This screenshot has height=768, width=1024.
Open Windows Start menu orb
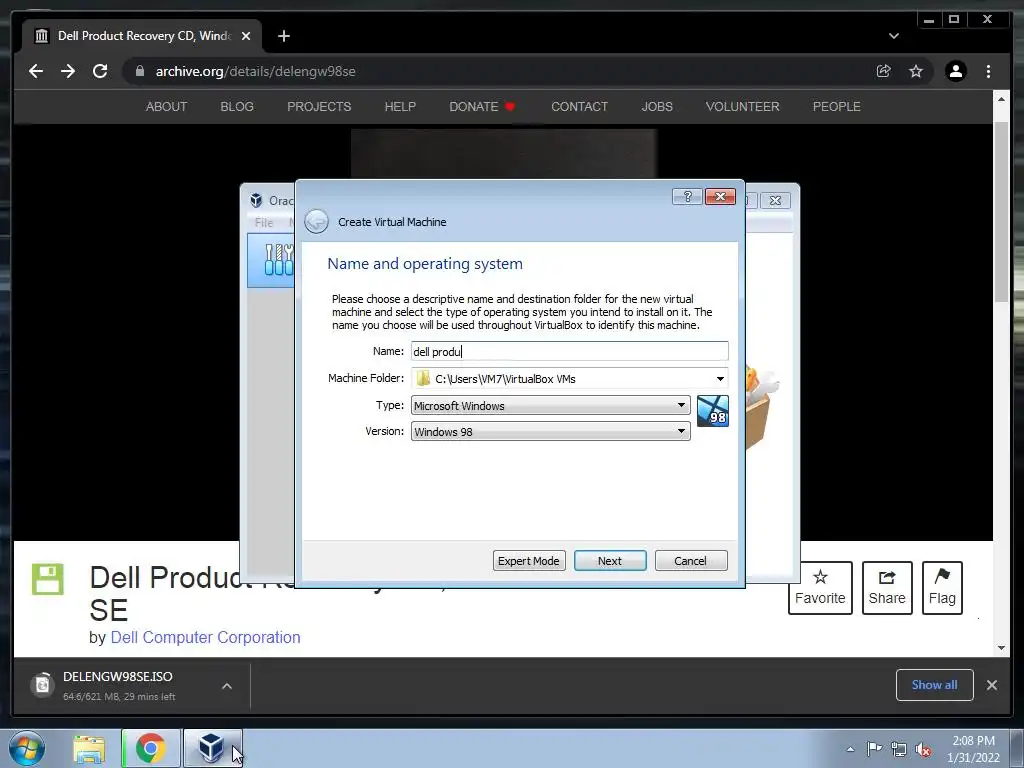(x=27, y=748)
